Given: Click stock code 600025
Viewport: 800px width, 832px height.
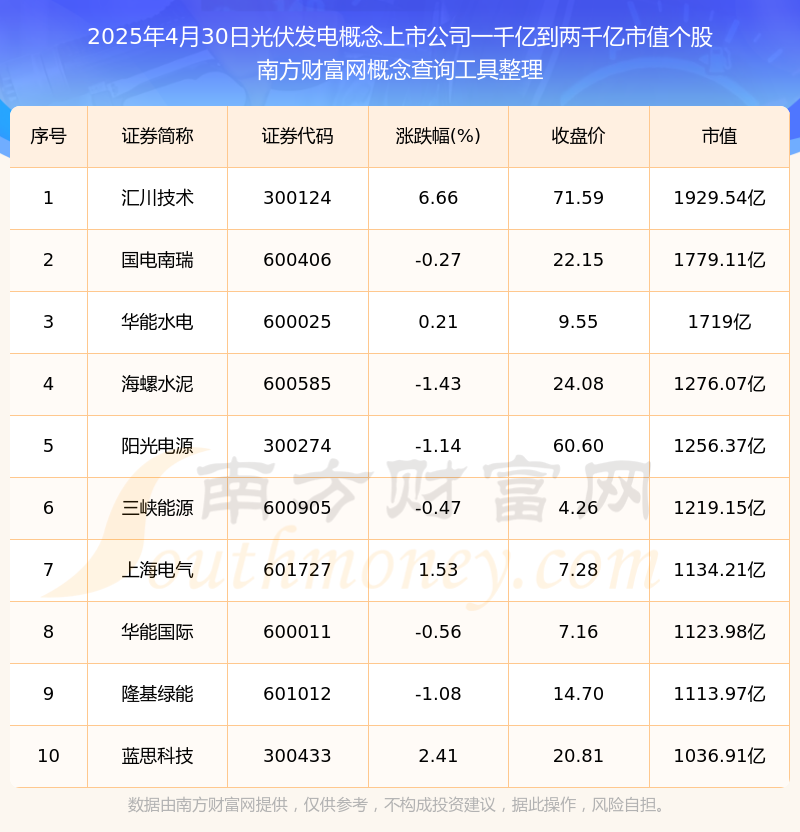Looking at the screenshot, I should point(297,322).
